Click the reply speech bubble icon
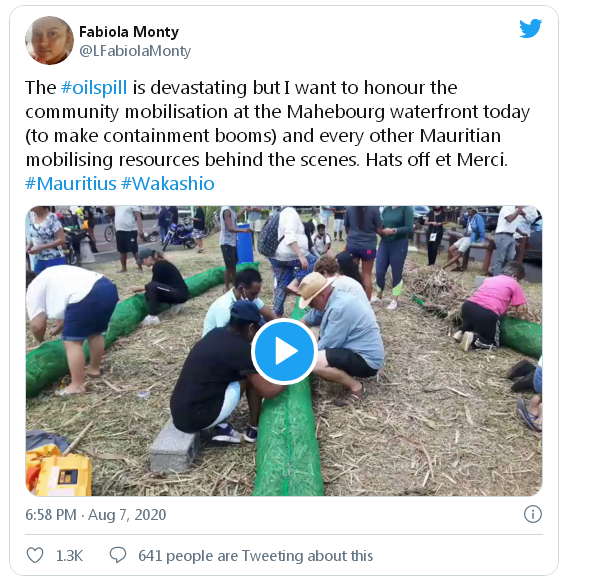Viewport: 598px width, 580px height. [118, 555]
